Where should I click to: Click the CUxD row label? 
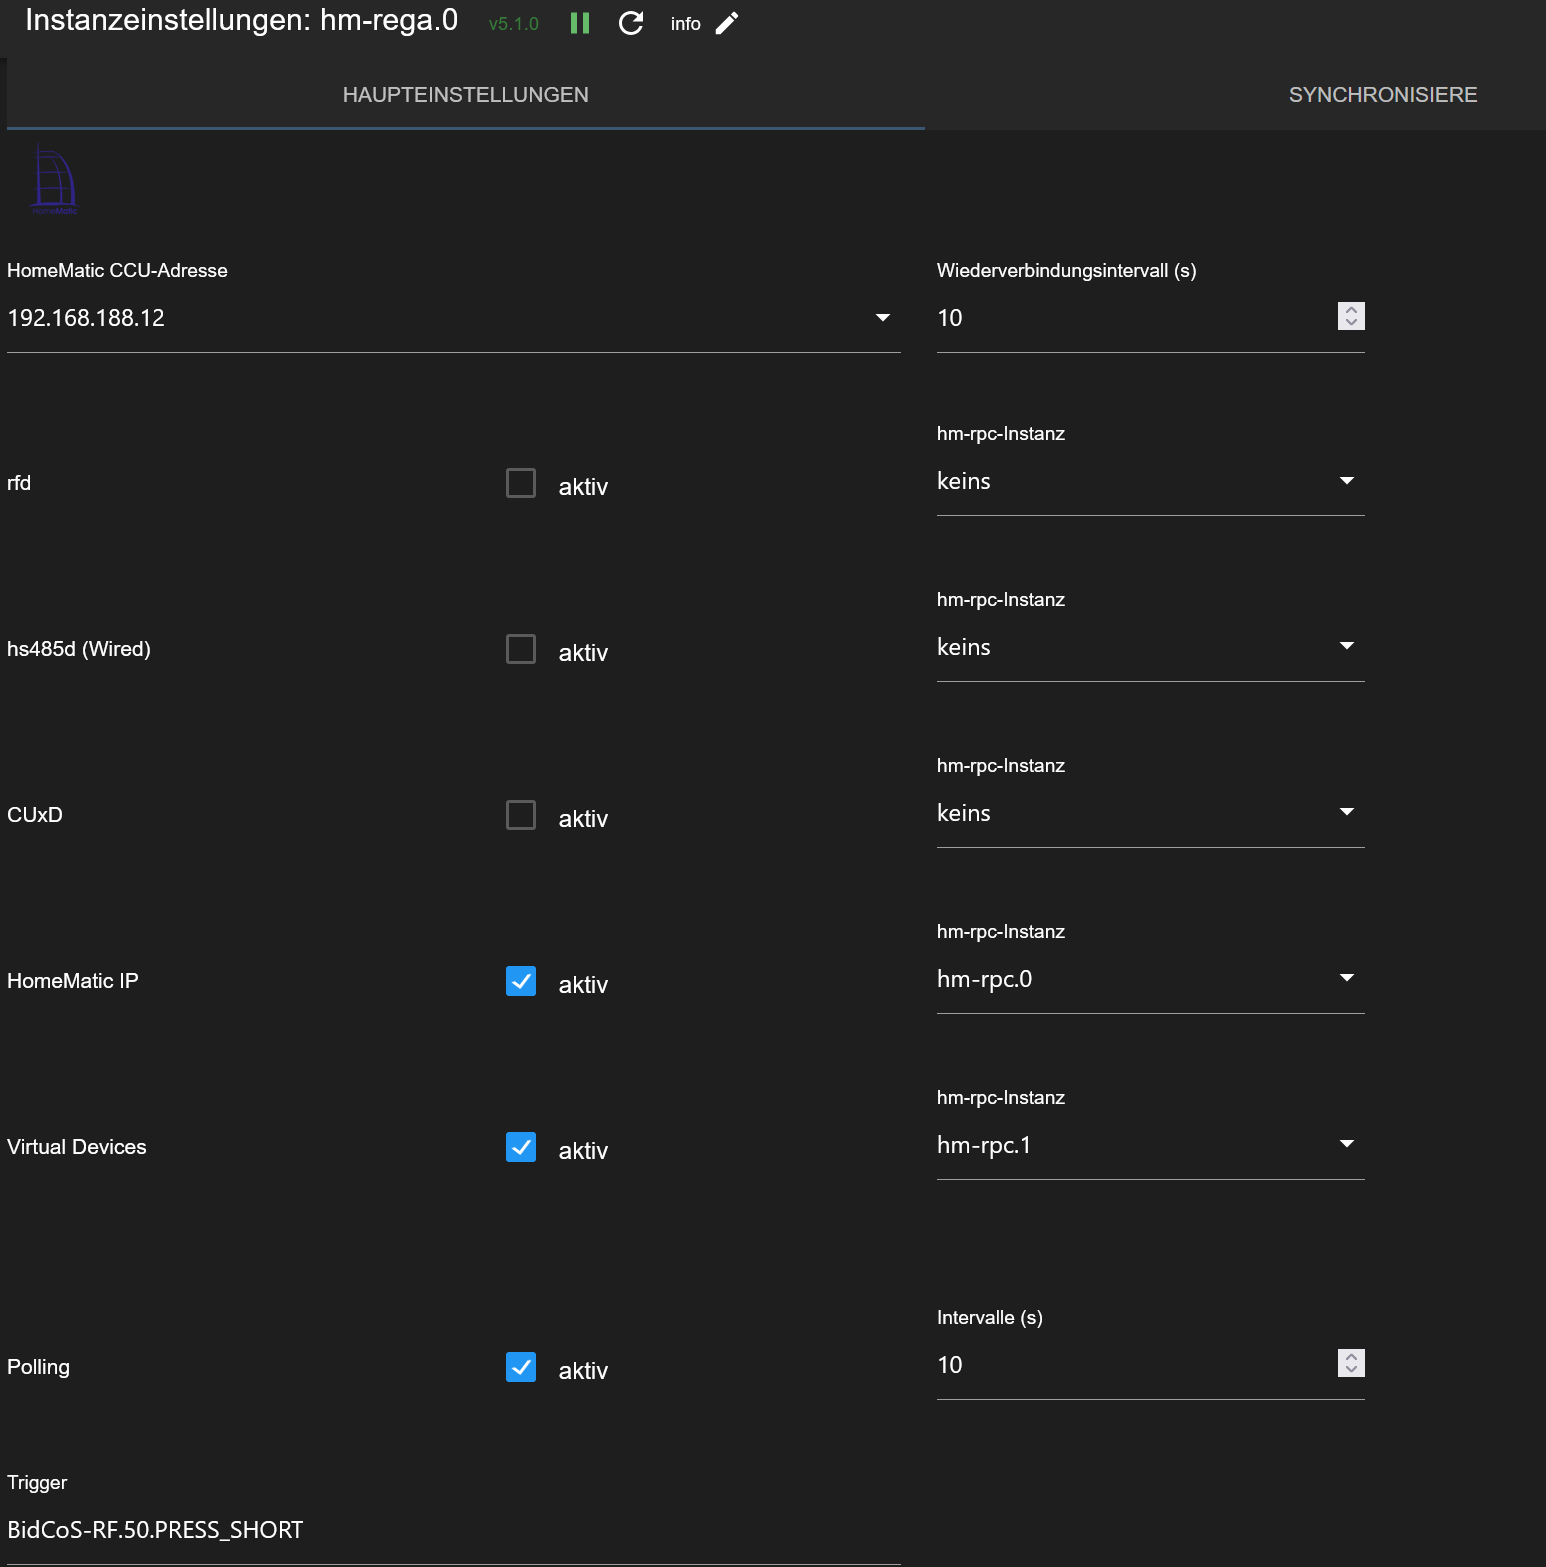pos(35,815)
